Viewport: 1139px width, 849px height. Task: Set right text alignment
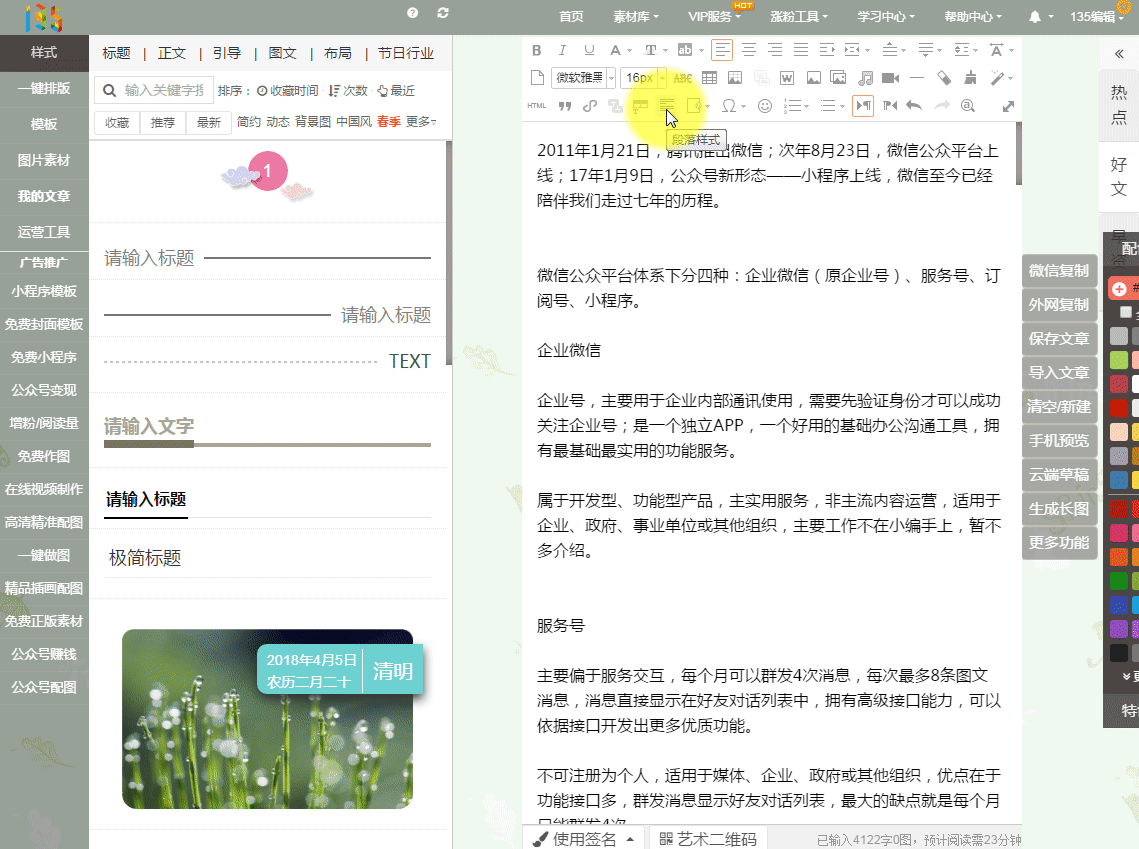[x=775, y=50]
